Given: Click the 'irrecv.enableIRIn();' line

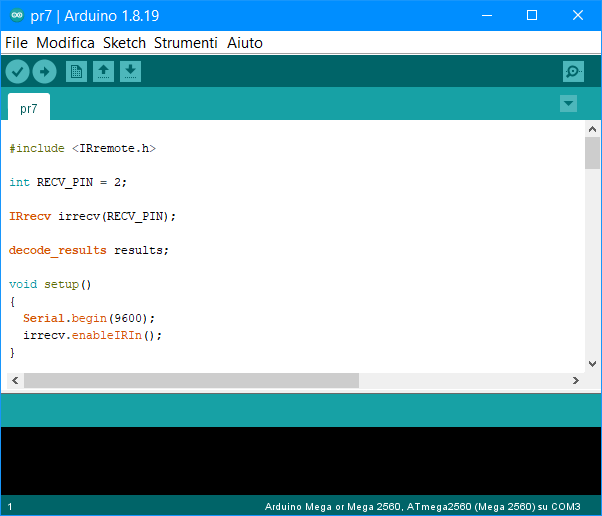Looking at the screenshot, I should (93, 335).
